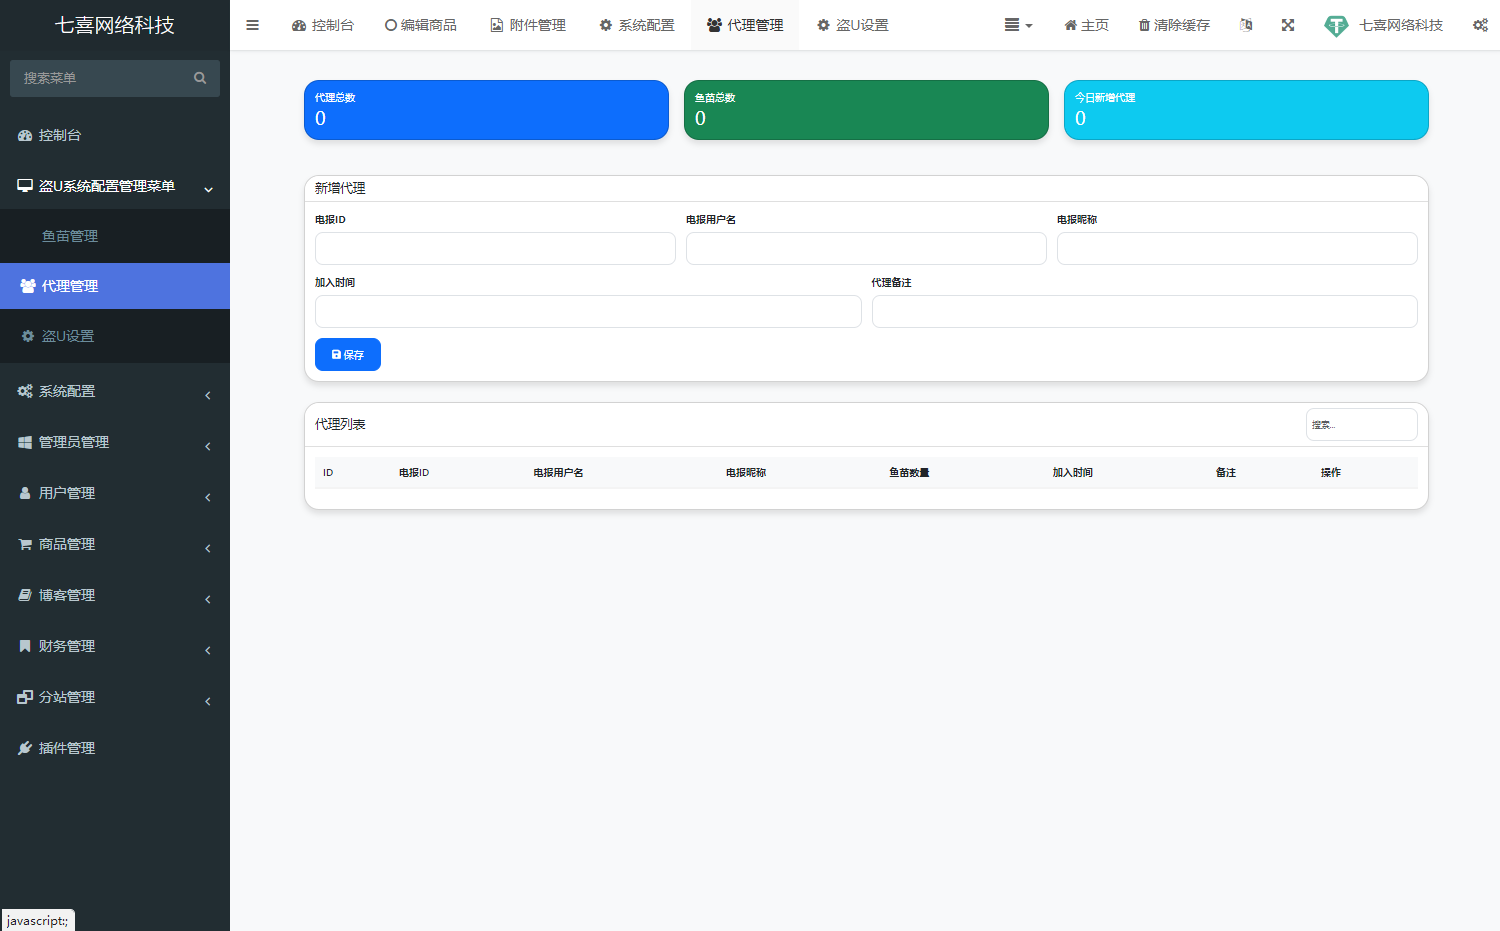
Task: Click the 搜索 box in 代理列表 panel
Action: [x=1361, y=424]
